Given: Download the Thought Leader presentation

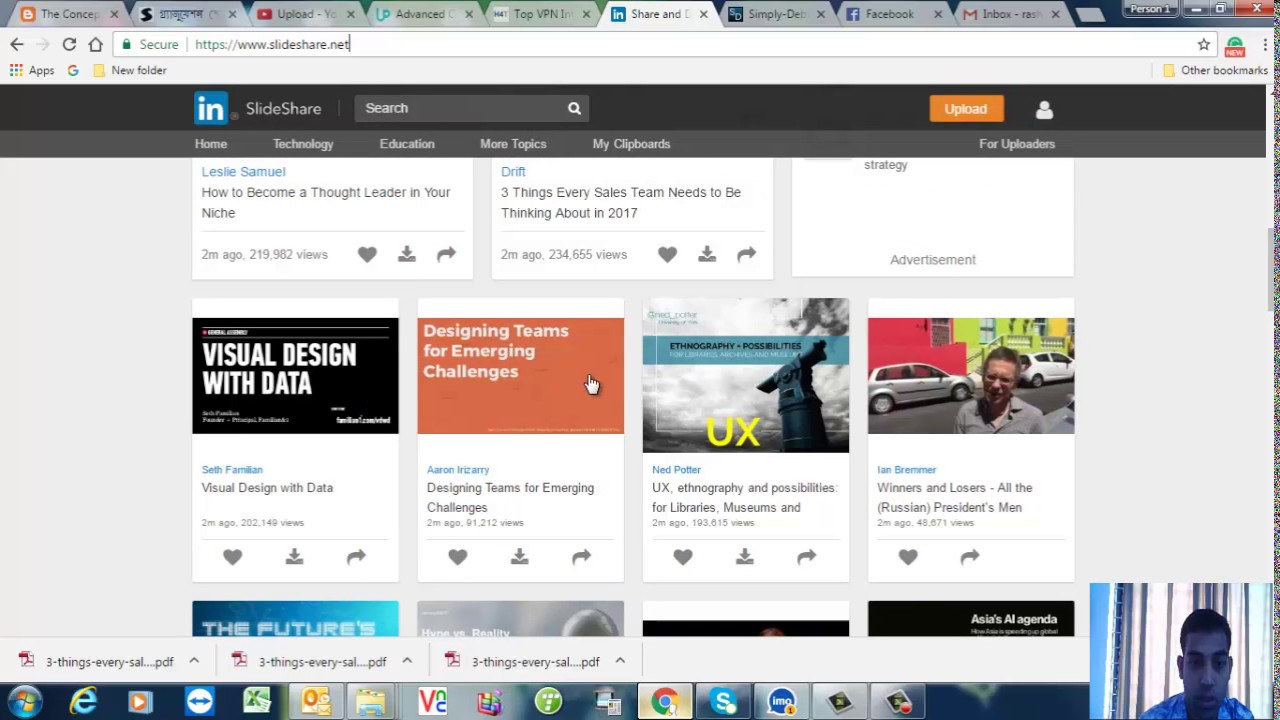Looking at the screenshot, I should coord(406,255).
